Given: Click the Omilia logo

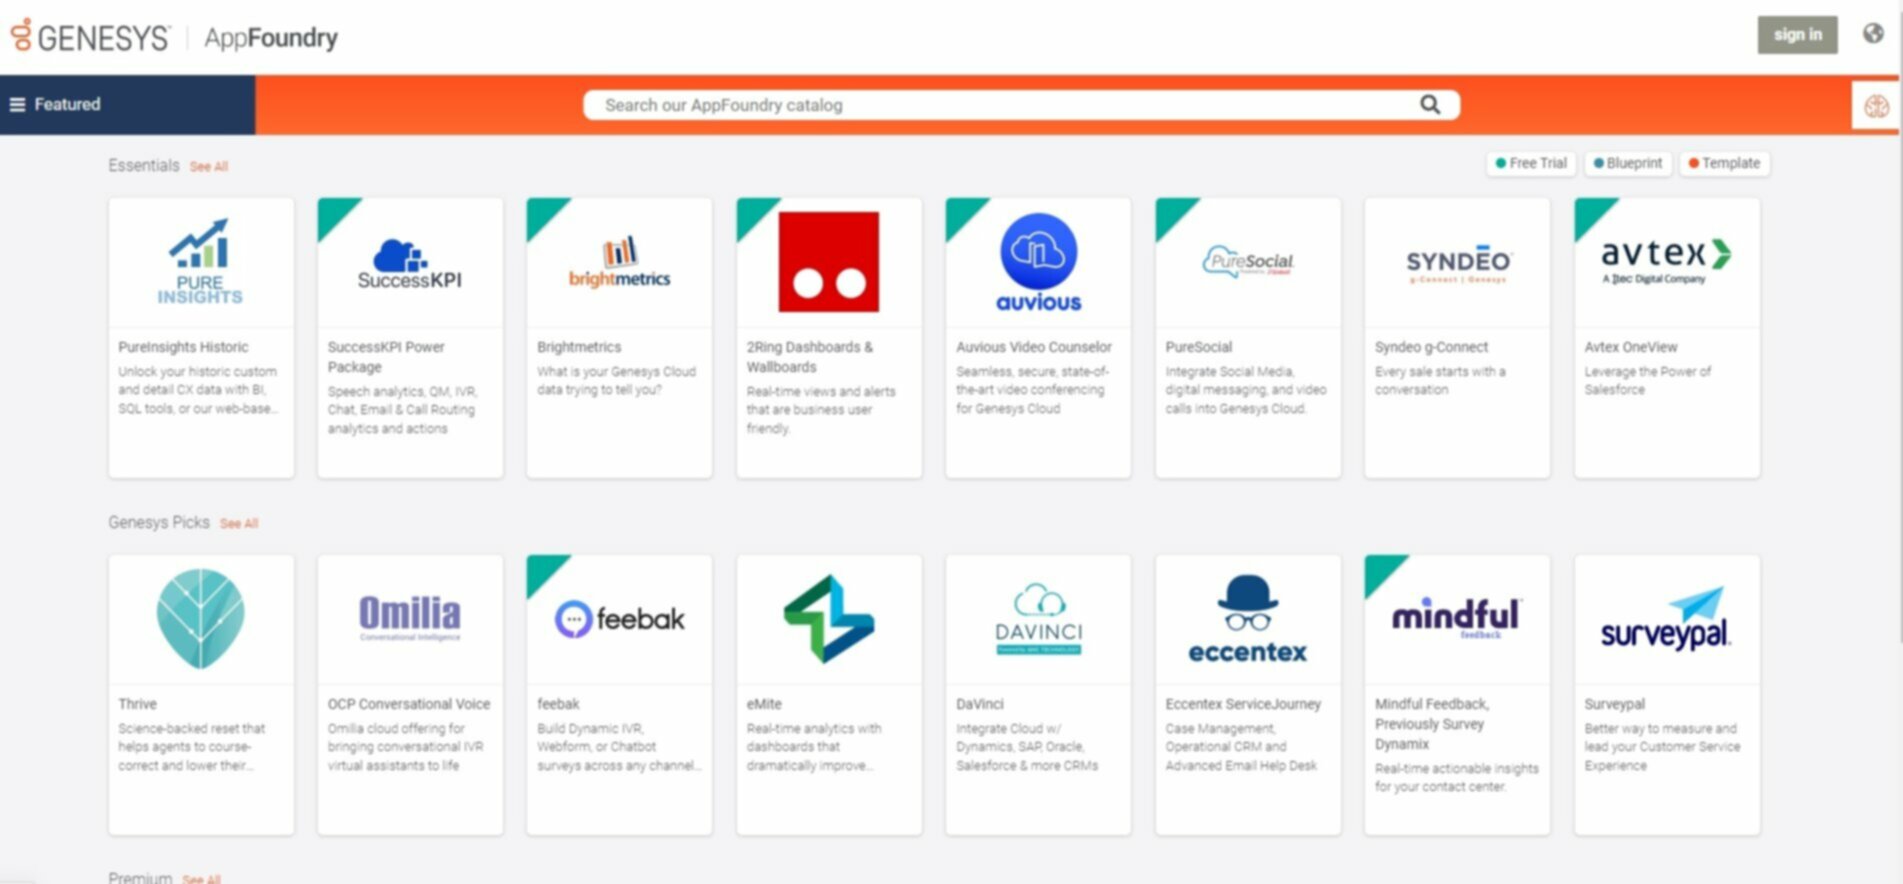Looking at the screenshot, I should coord(410,617).
